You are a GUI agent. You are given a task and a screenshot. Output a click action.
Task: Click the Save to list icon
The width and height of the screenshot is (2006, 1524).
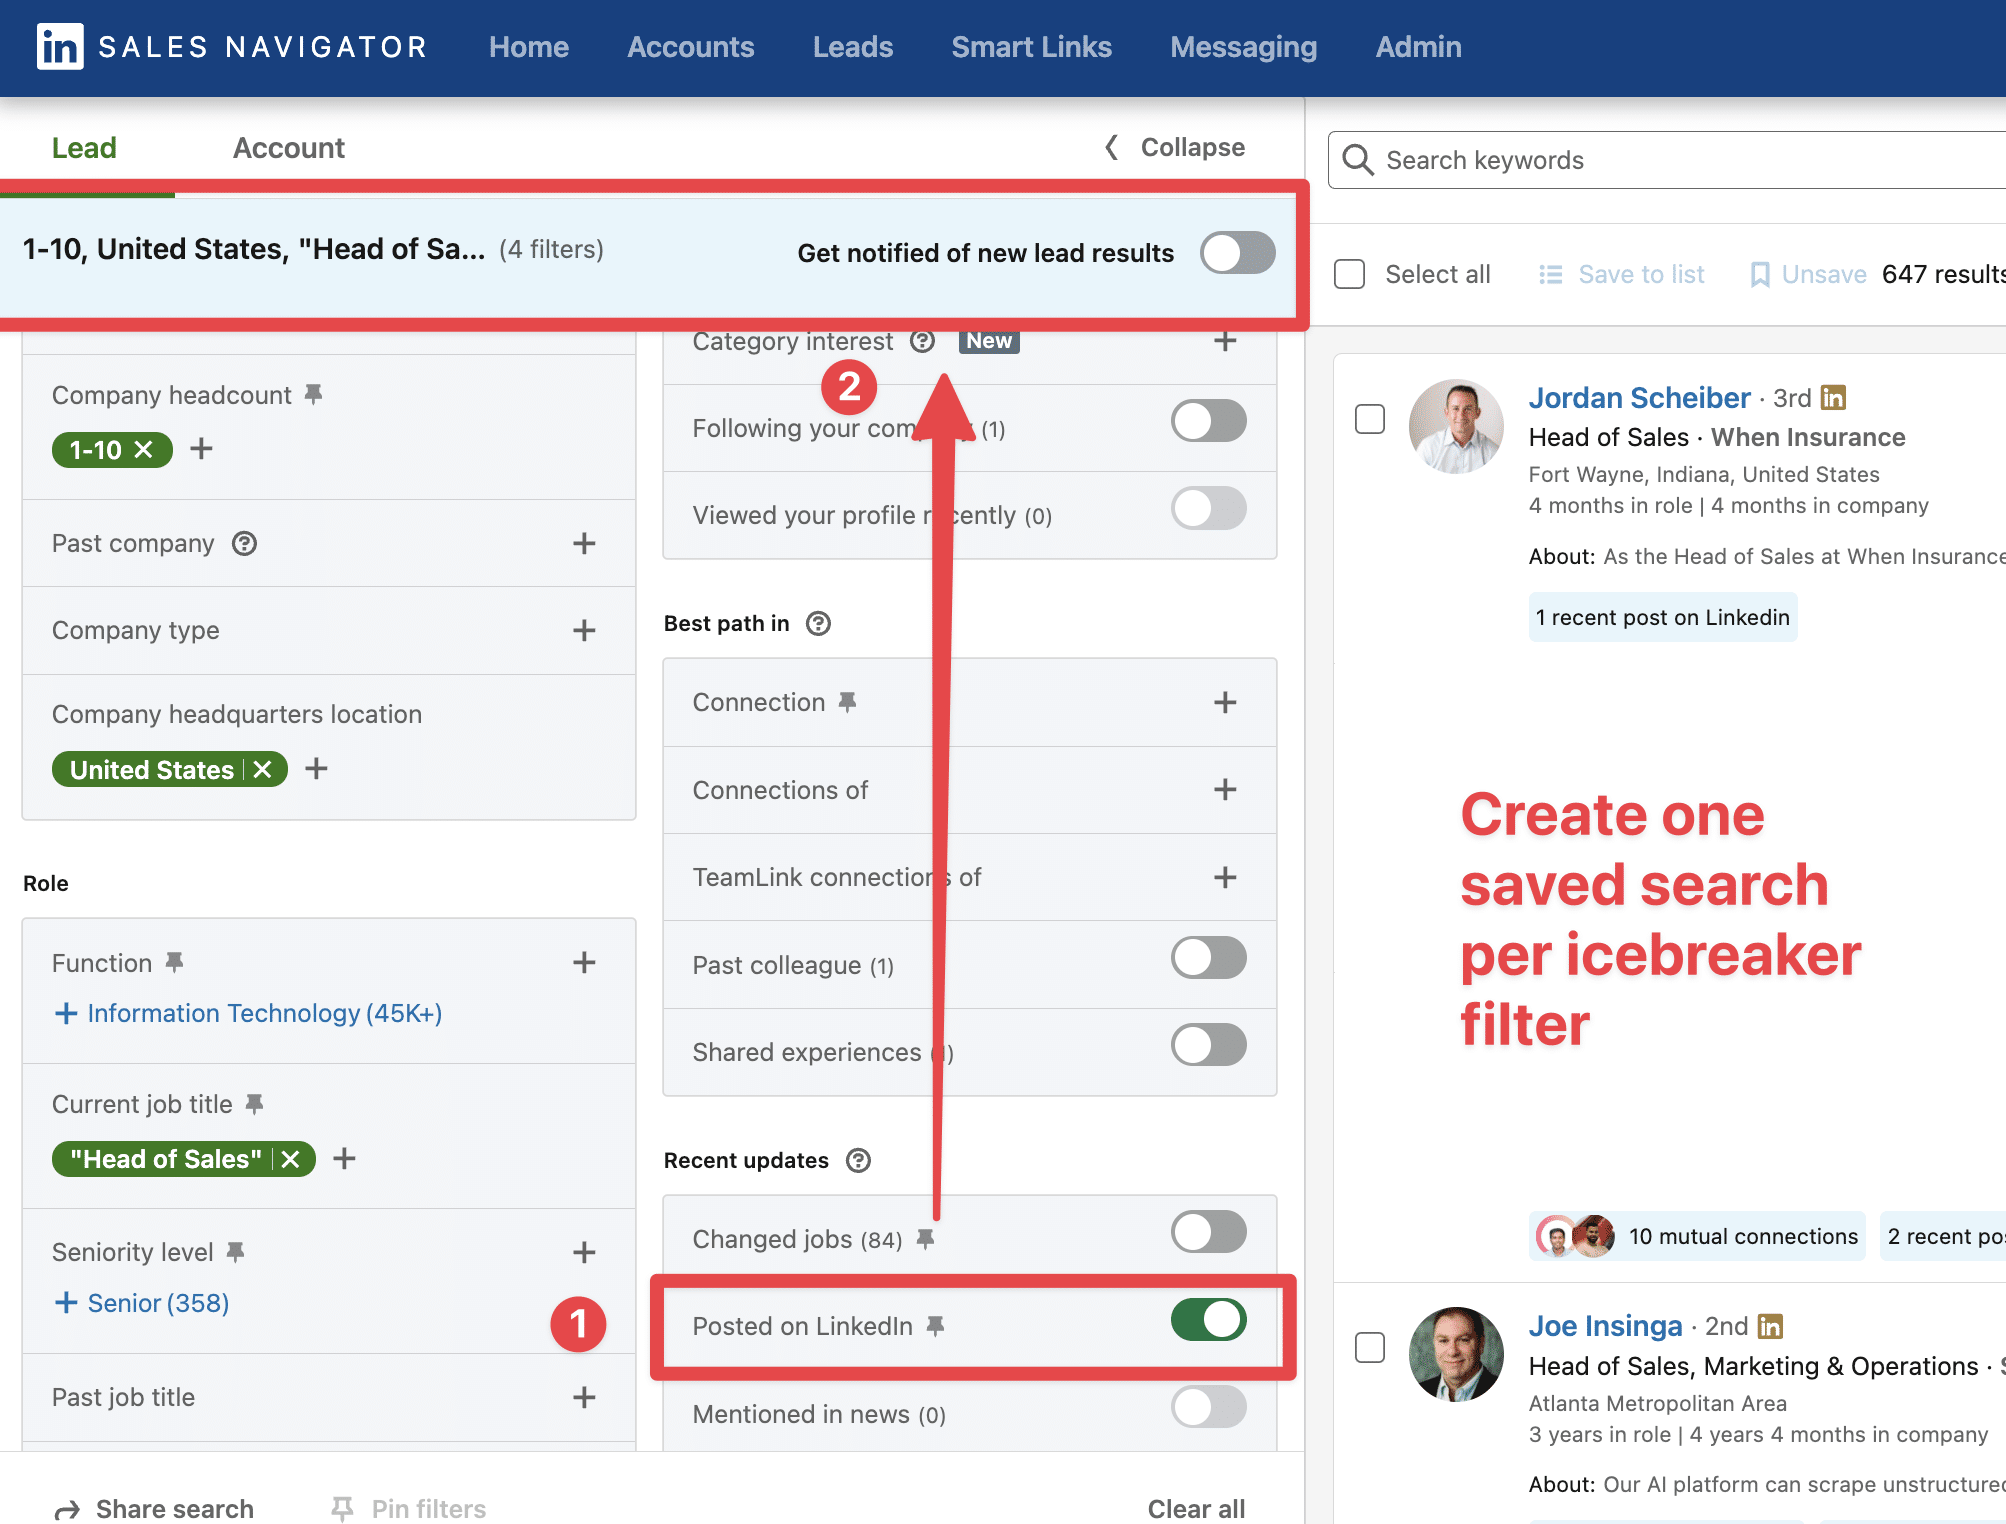(x=1551, y=274)
